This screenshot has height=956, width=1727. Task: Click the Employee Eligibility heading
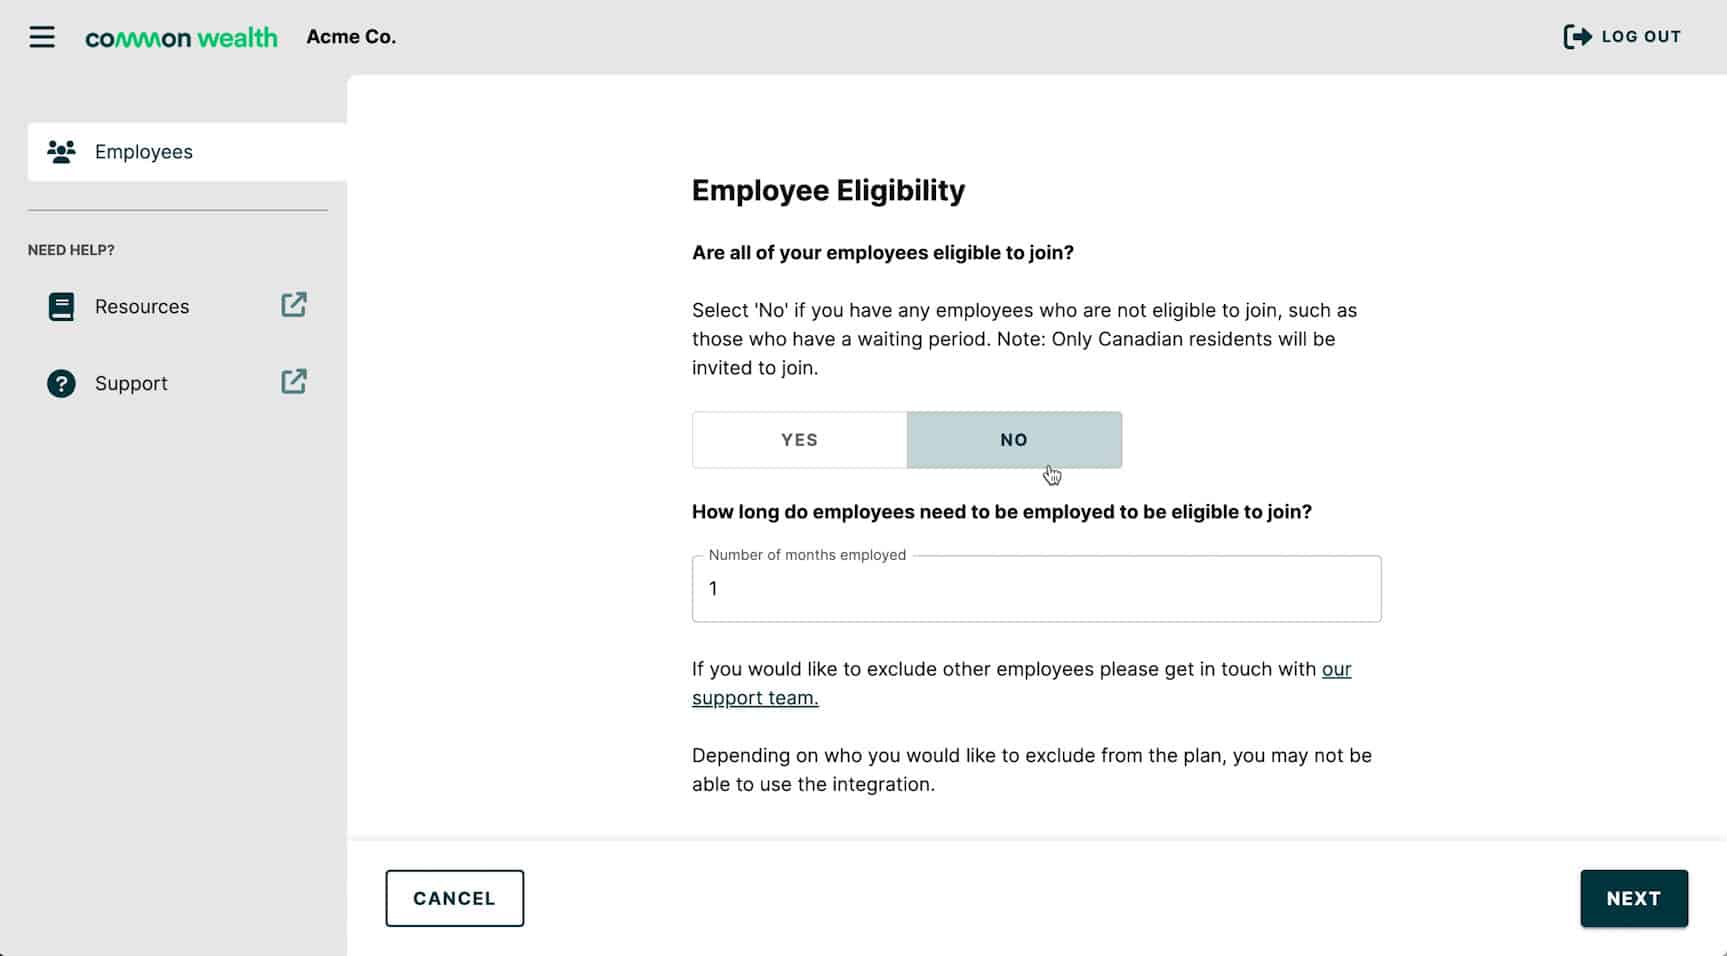click(828, 190)
